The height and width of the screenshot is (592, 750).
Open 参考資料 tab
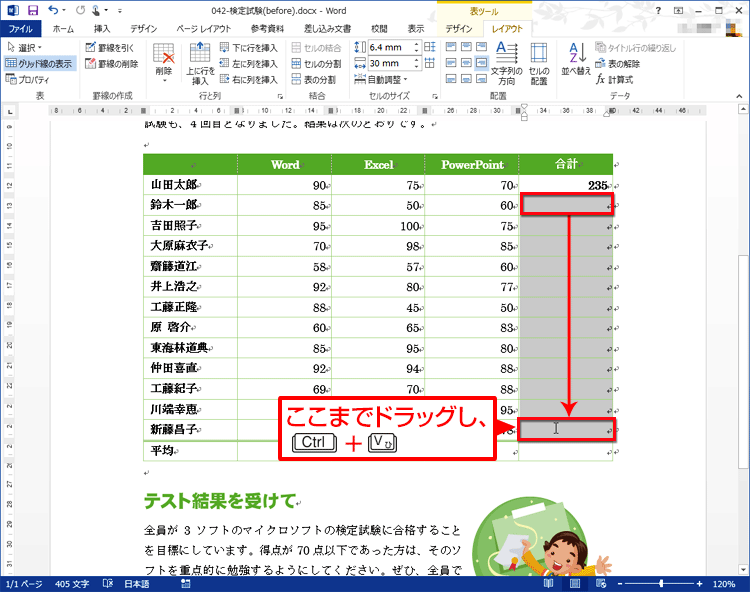pos(267,29)
